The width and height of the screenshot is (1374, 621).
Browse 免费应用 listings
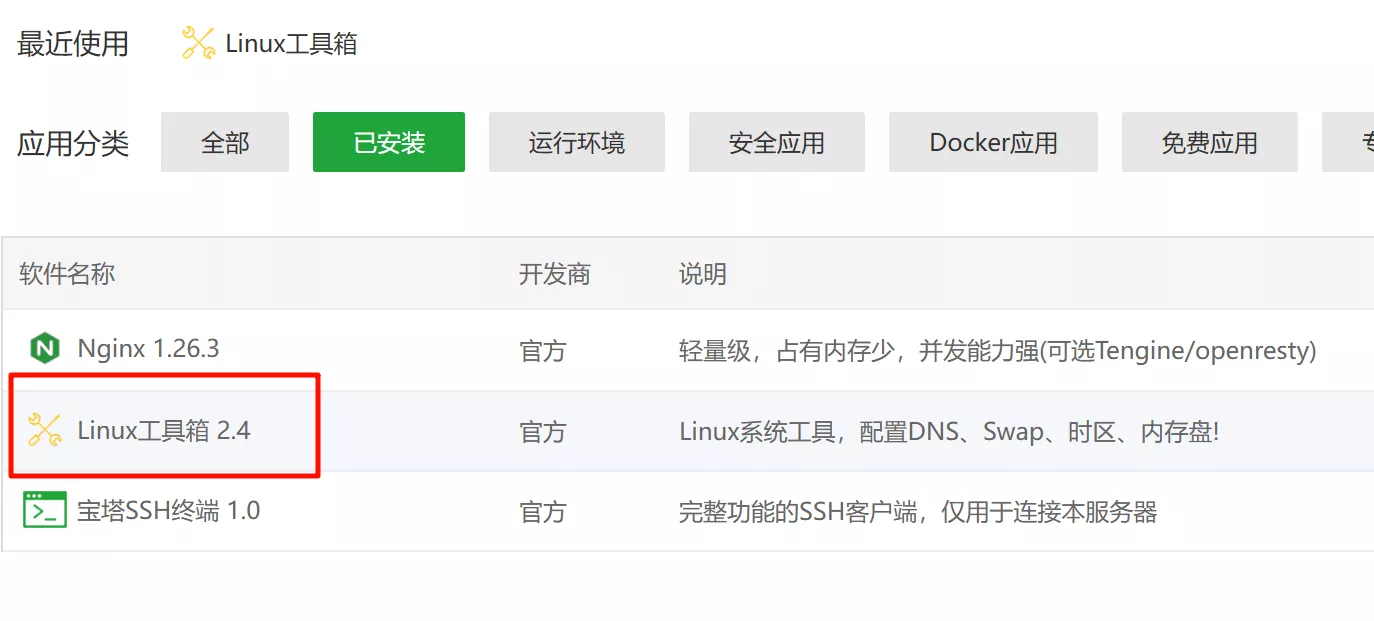click(1209, 142)
